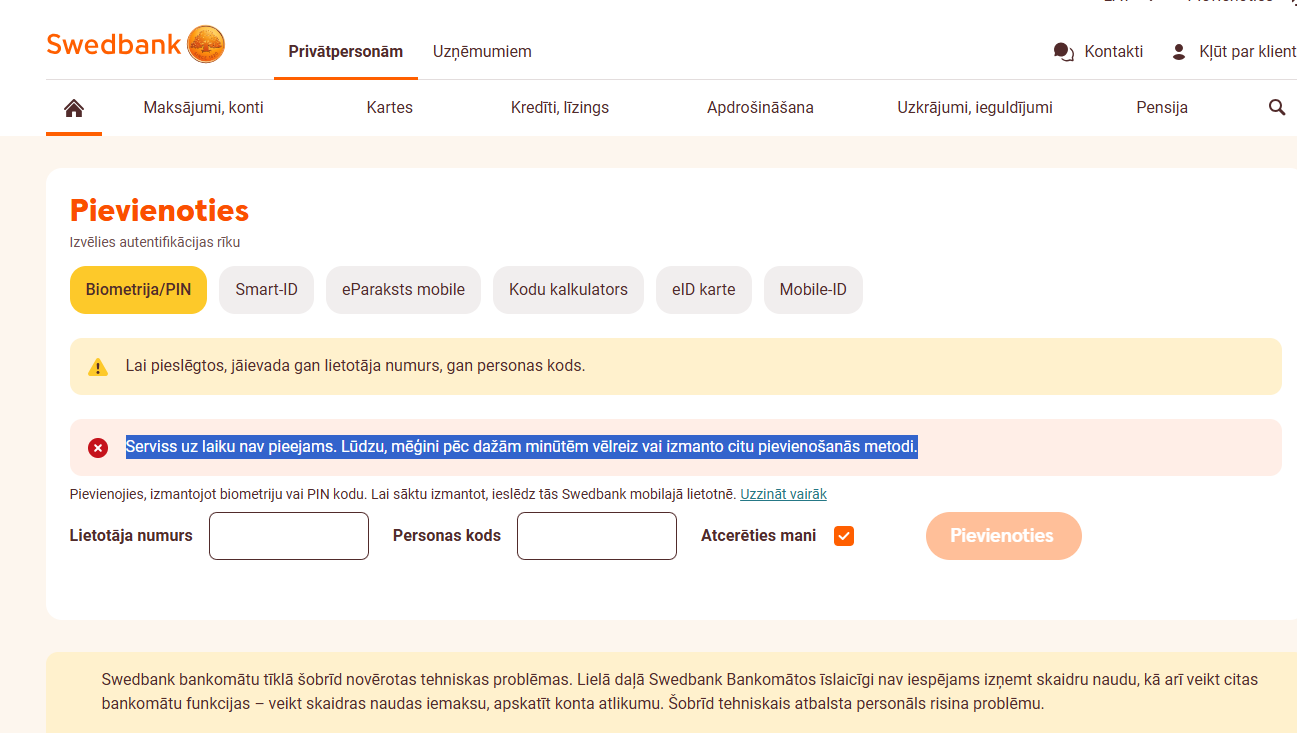Open the search magnifier icon
Image resolution: width=1297 pixels, height=733 pixels.
pos(1277,107)
